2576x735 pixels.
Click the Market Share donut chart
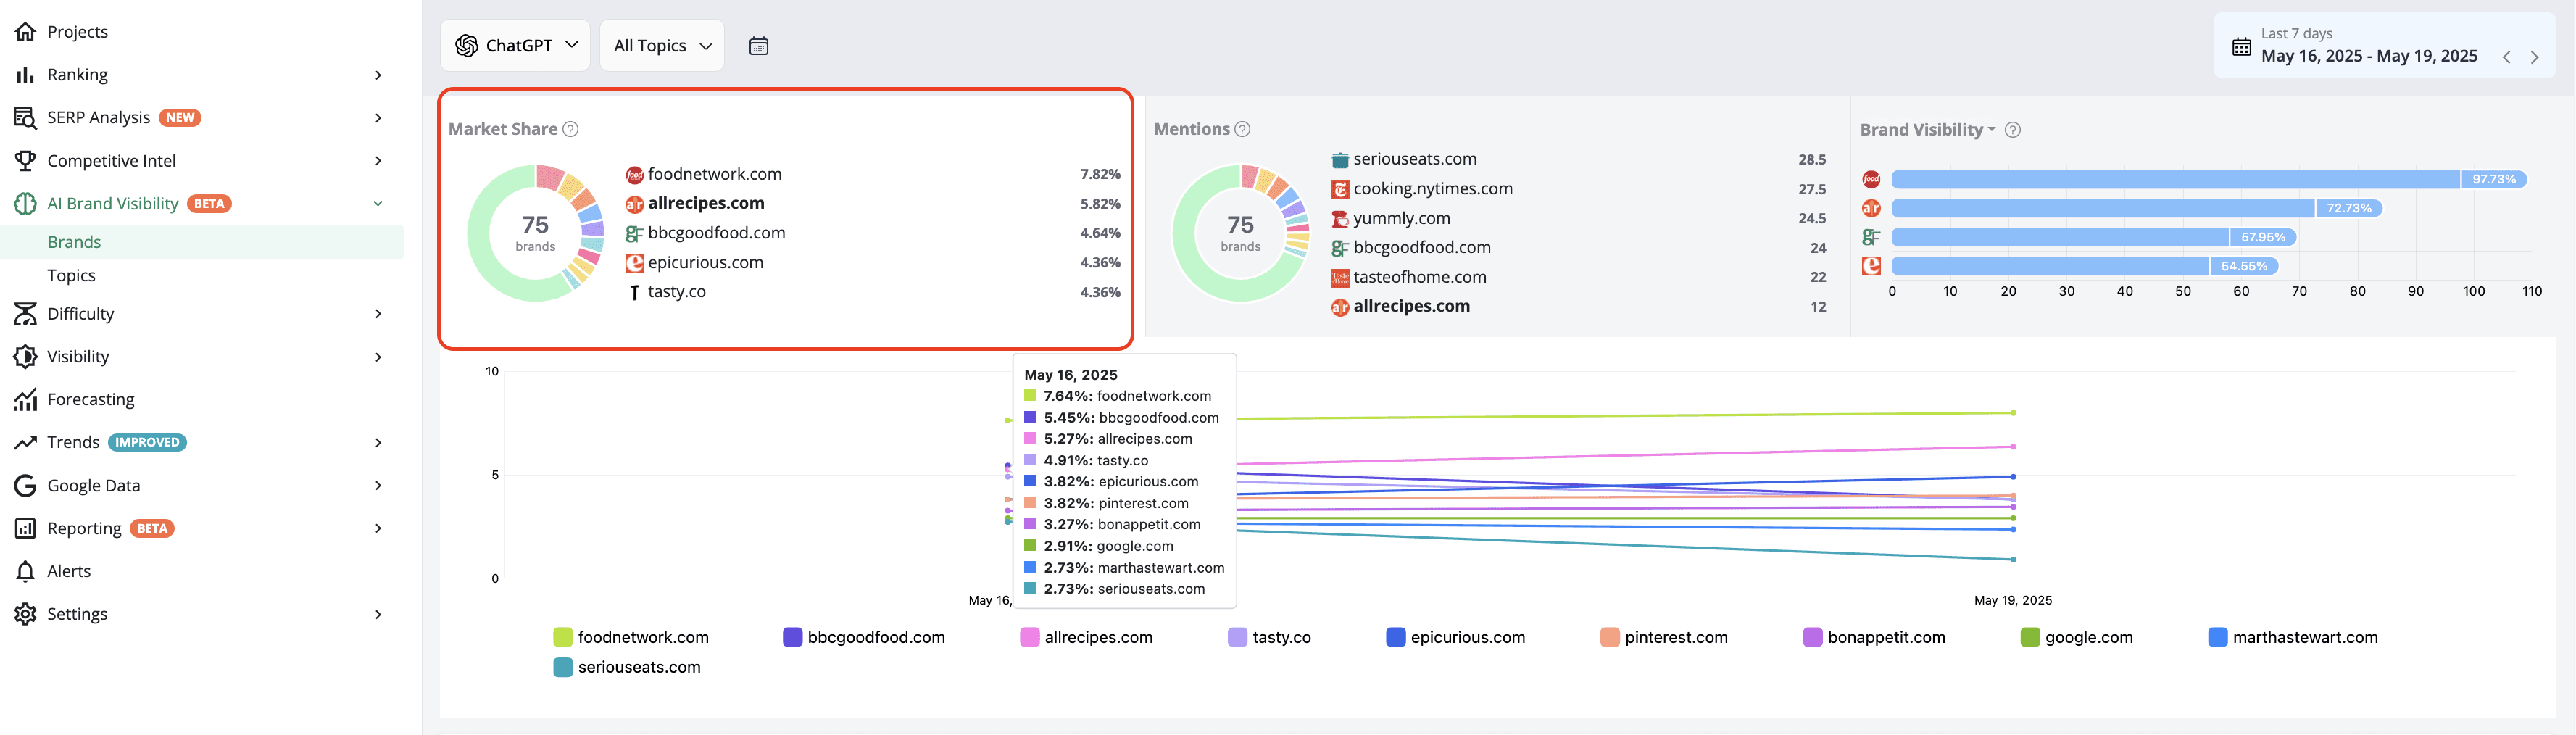click(536, 234)
